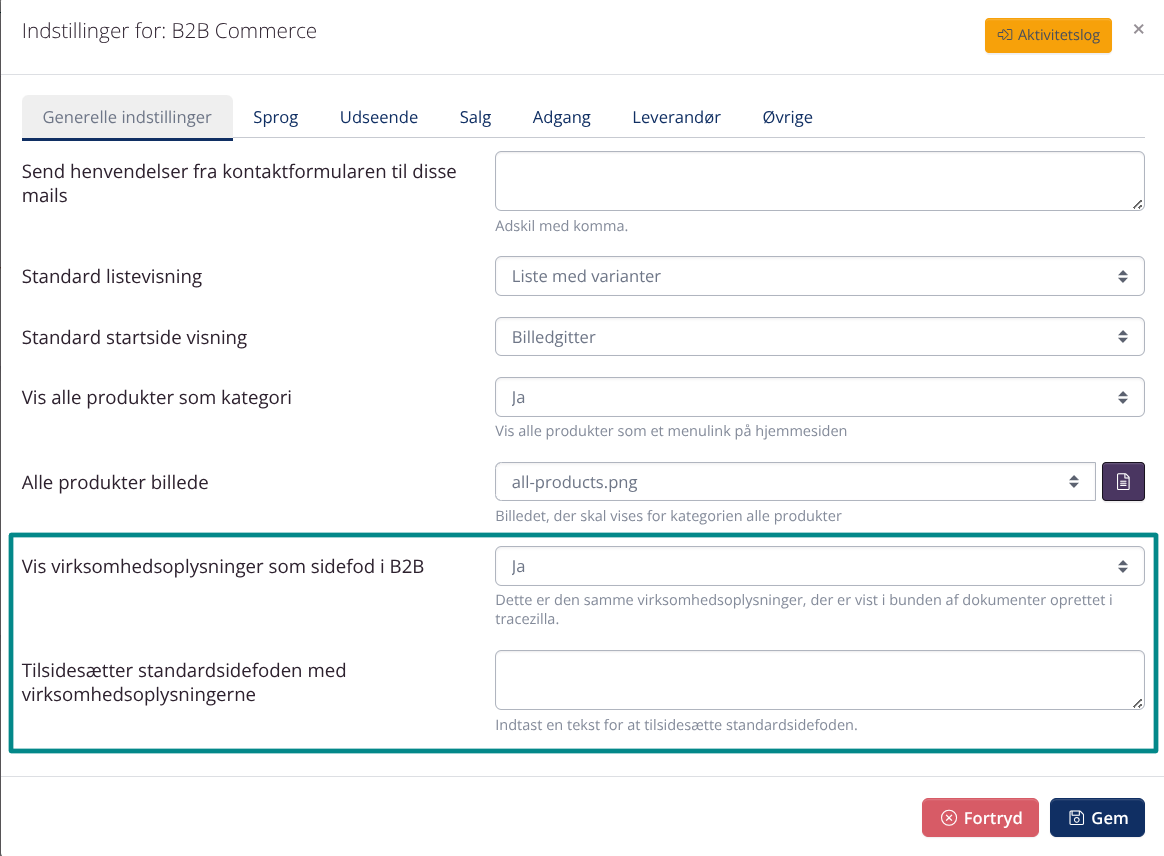Screen dimensions: 1164x856
Task: Open the Standard startside visning dropdown
Action: click(x=819, y=336)
